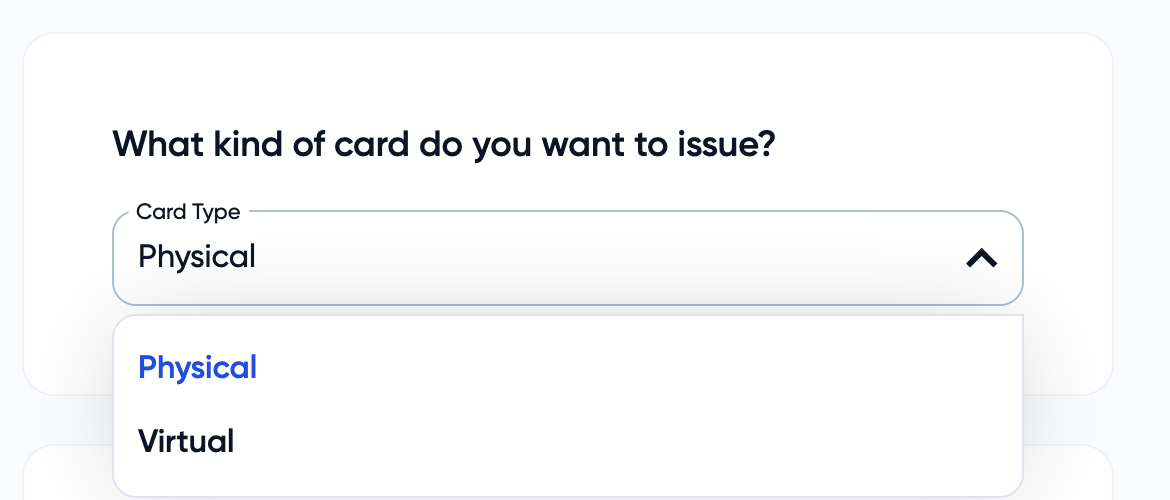Screen dimensions: 1170x500
Task: Click the "Physical" list entry
Action: (x=198, y=368)
